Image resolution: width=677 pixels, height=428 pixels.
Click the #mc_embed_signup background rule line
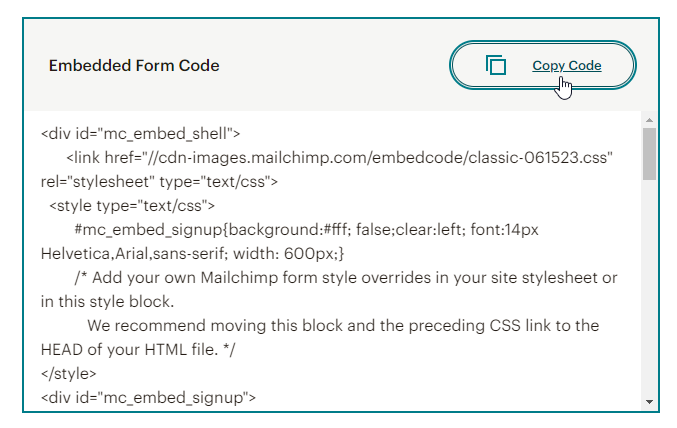pyautogui.click(x=306, y=229)
